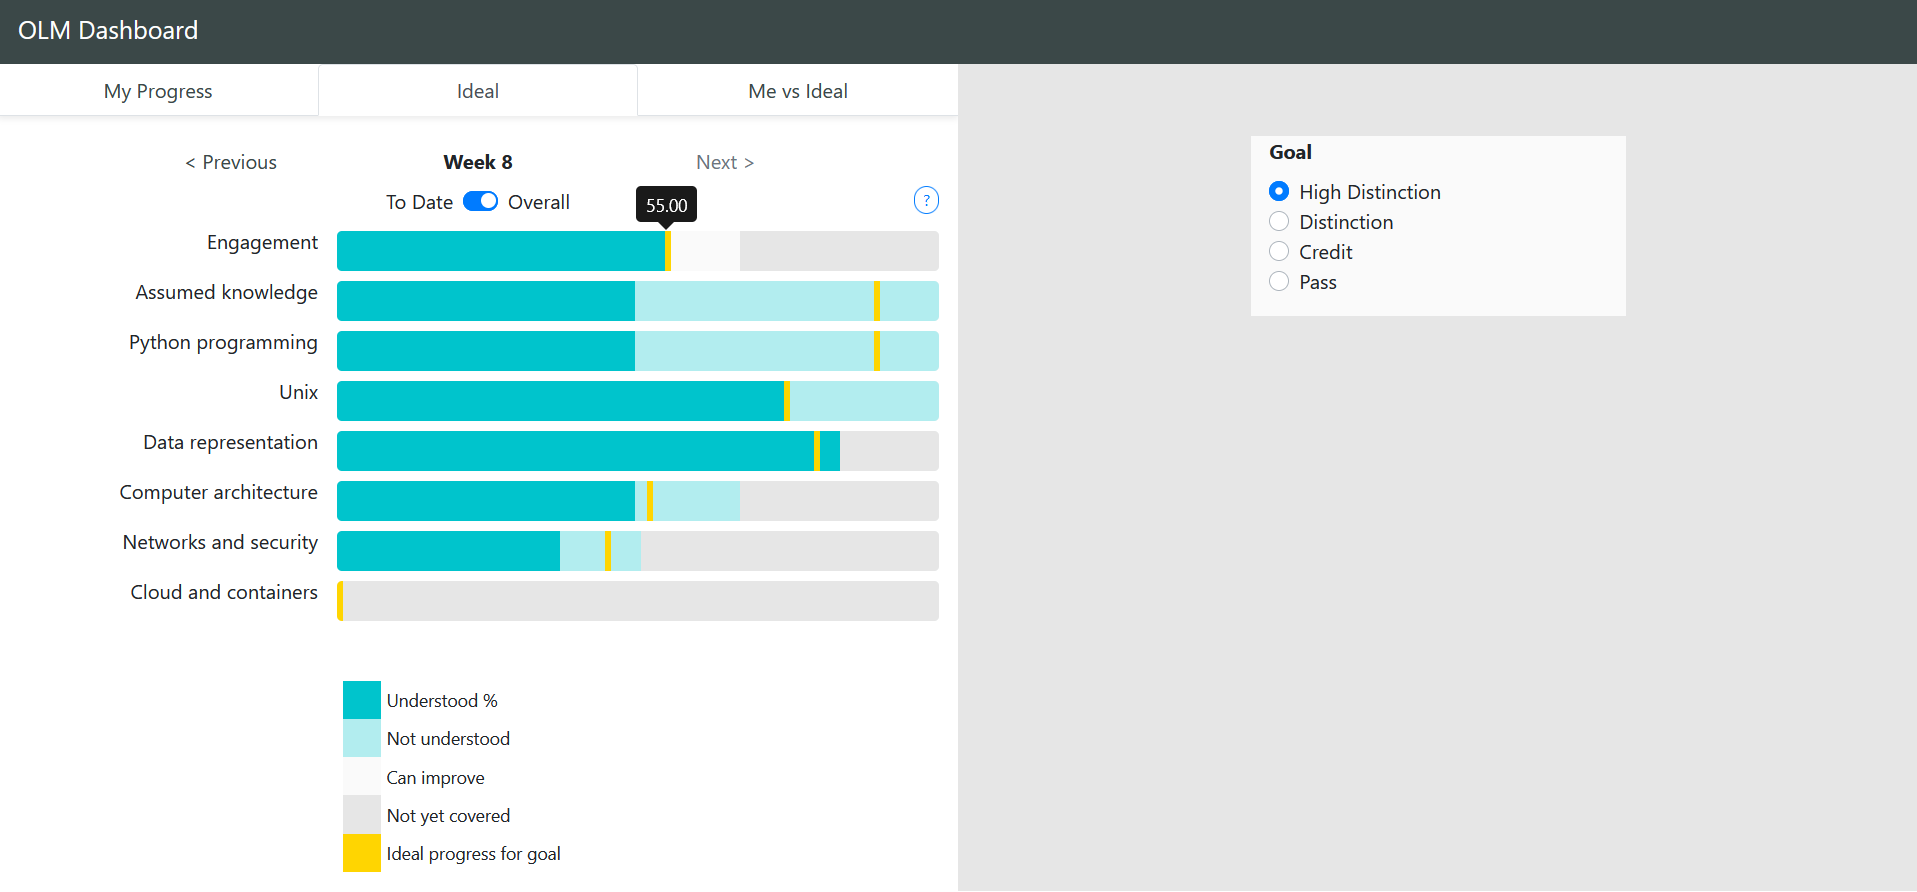Viewport: 1917px width, 892px height.
Task: Click the Python programming row label
Action: (x=223, y=342)
